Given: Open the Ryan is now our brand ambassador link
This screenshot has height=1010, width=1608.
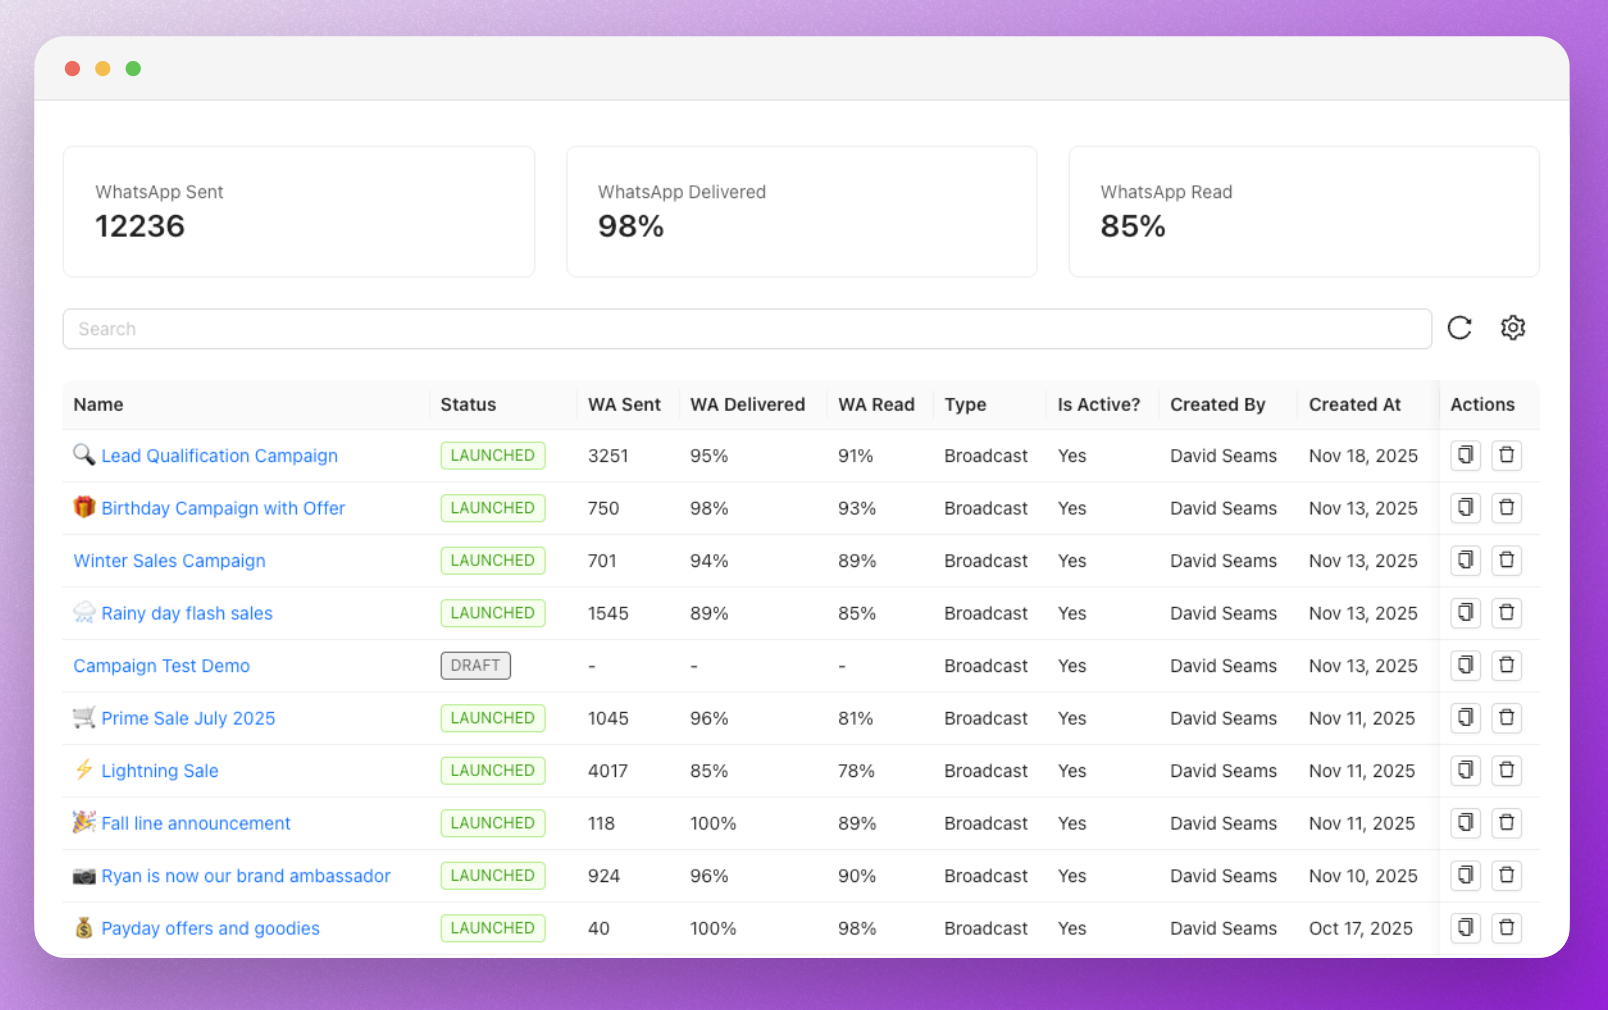Looking at the screenshot, I should [x=245, y=876].
